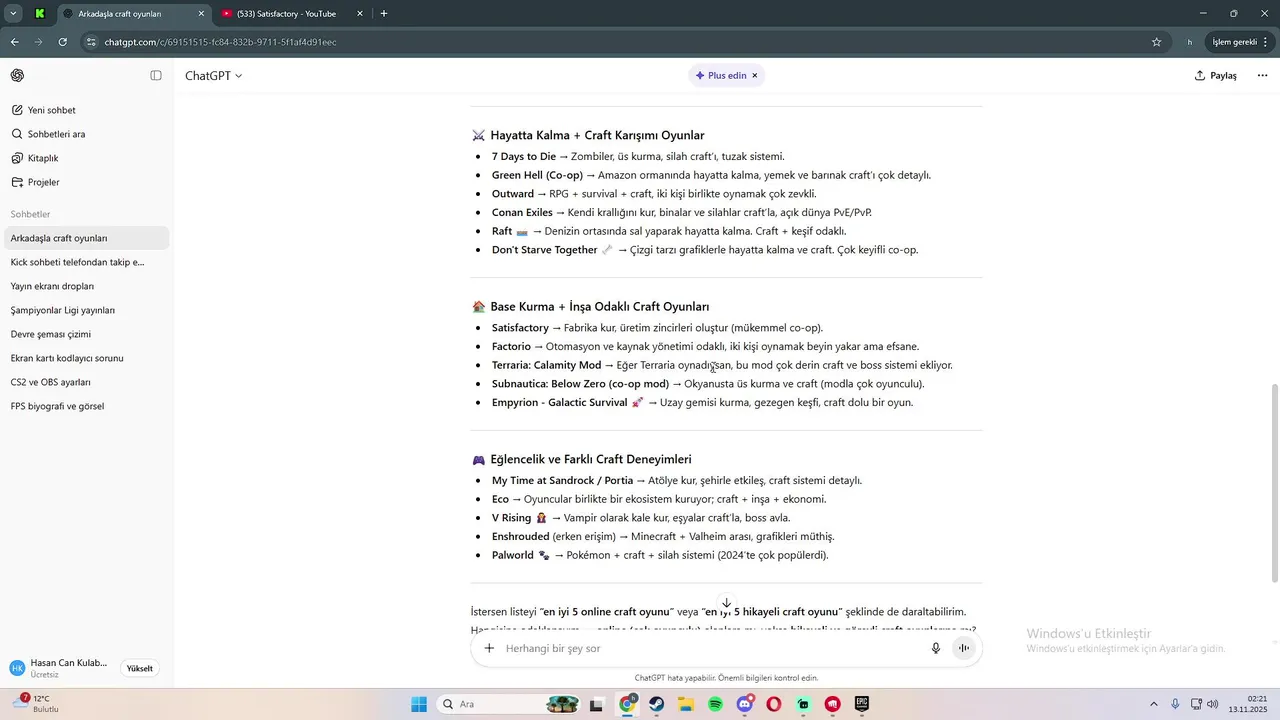Click the ChatGPT logo in the sidebar

pyautogui.click(x=17, y=75)
